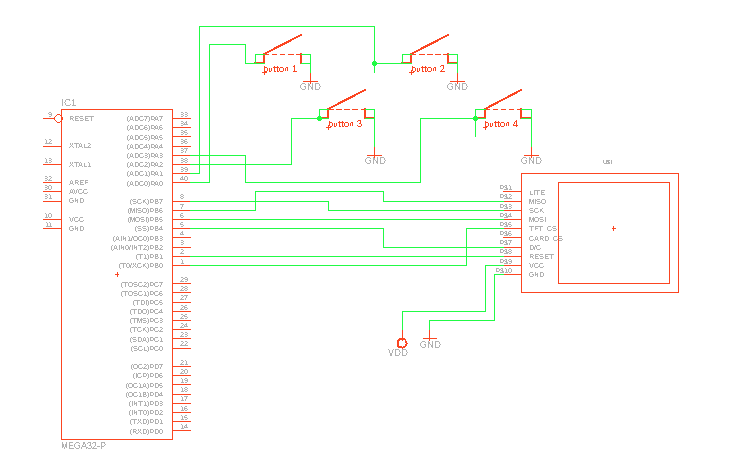Screen dimensions: 750x476
Task: Select the (SCK)PB7 pin label
Action: click(146, 202)
